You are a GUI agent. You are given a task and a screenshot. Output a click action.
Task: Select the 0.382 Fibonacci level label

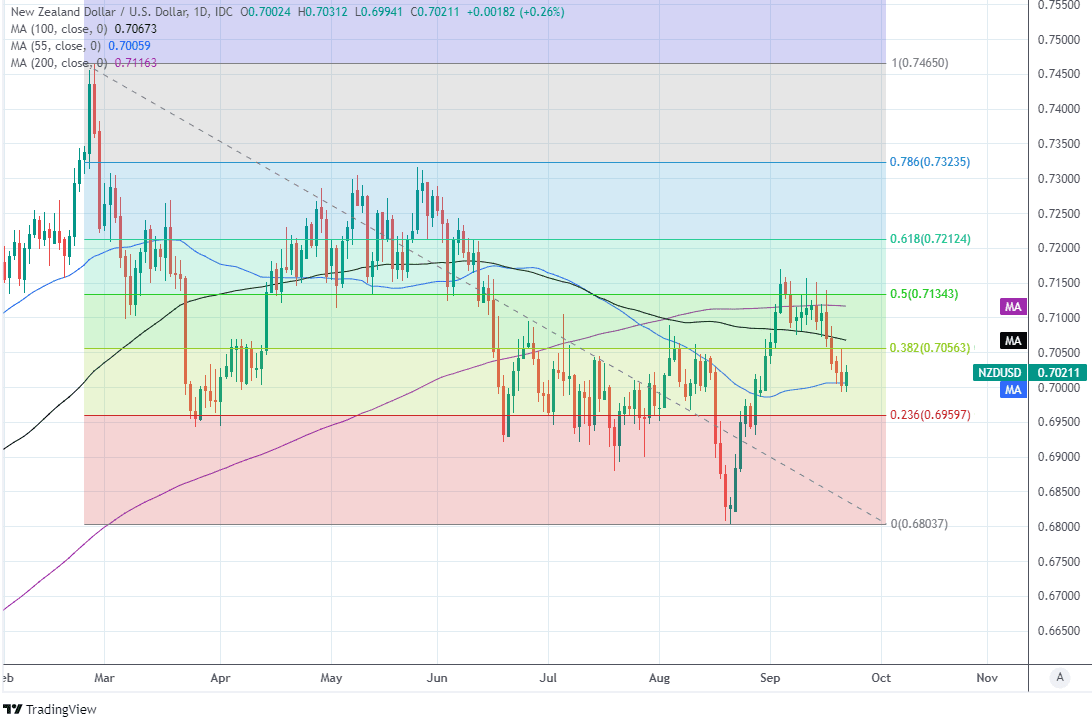pyautogui.click(x=930, y=348)
